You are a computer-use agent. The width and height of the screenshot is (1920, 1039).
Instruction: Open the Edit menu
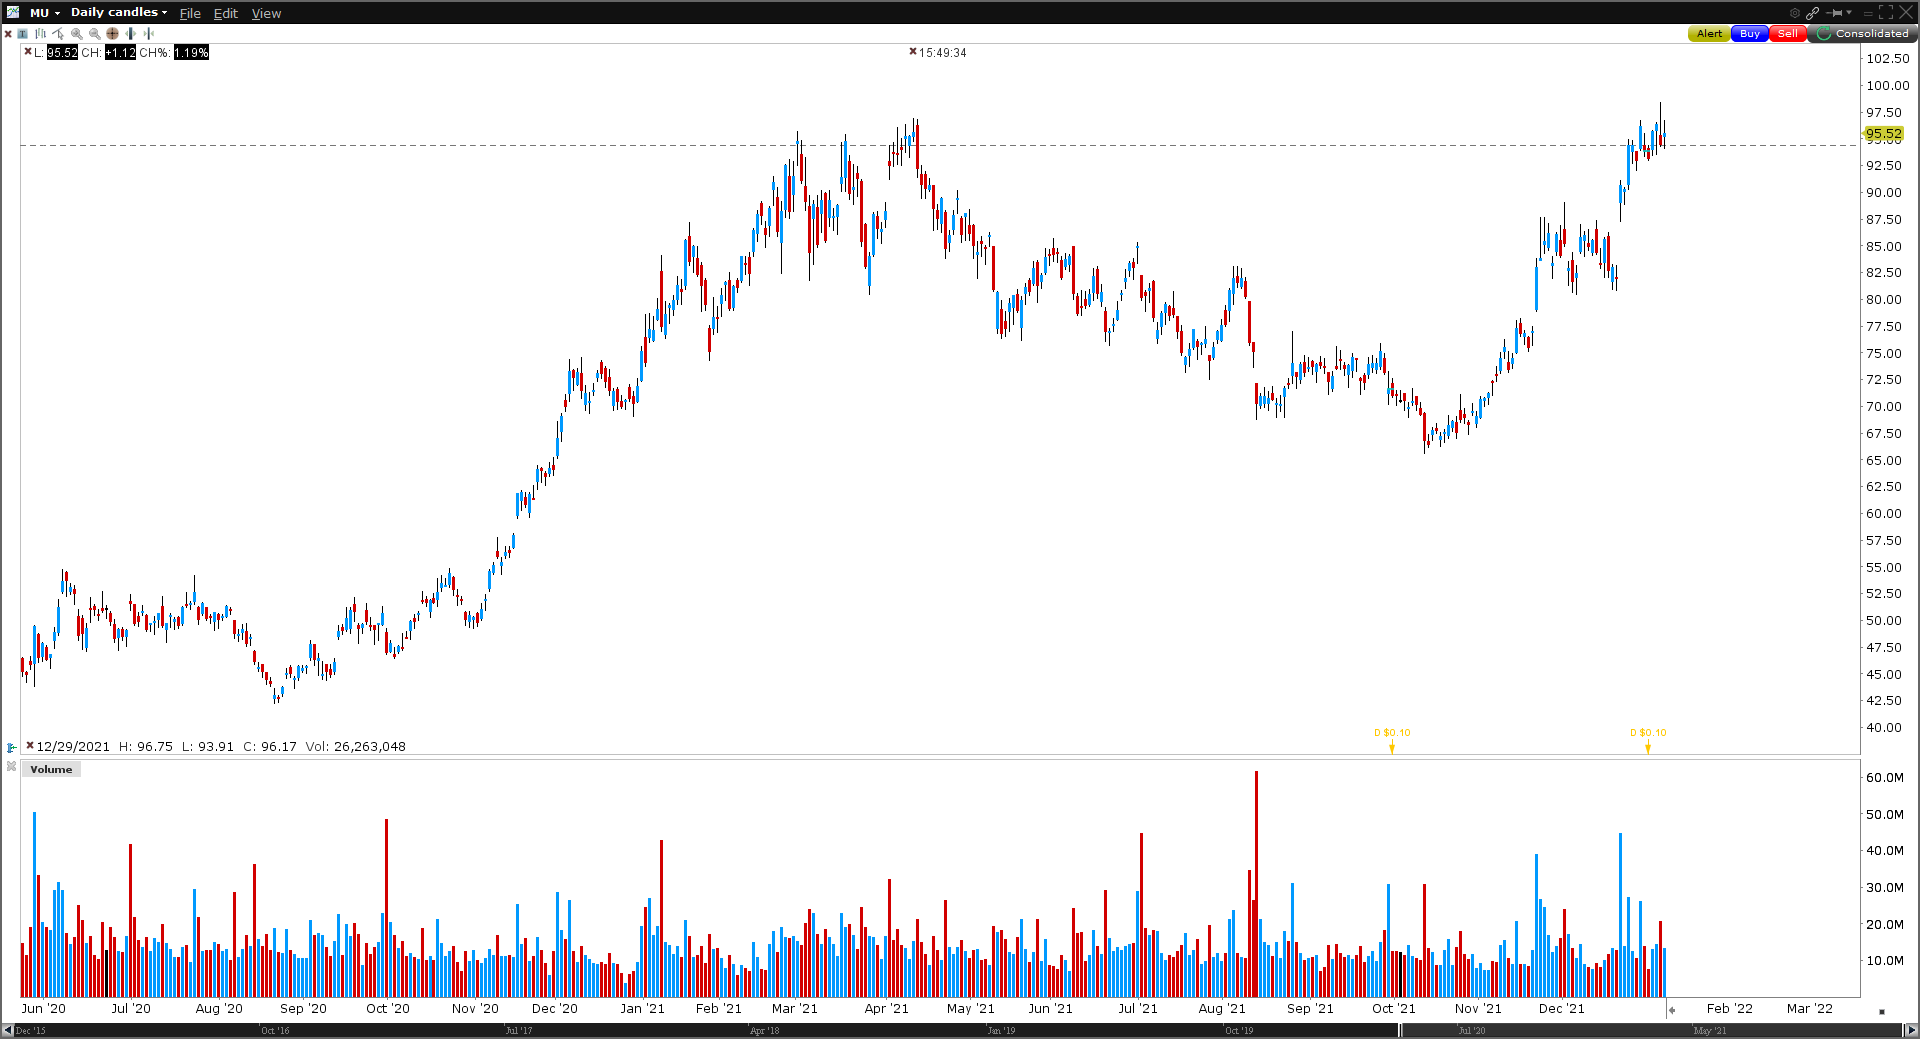(225, 13)
